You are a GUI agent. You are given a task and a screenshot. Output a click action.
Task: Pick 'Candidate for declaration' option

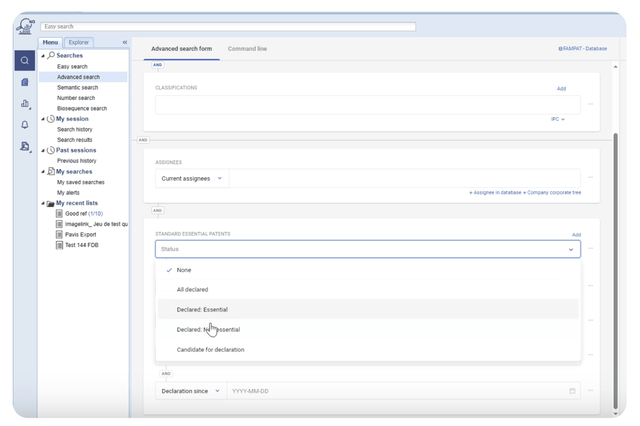click(x=210, y=350)
